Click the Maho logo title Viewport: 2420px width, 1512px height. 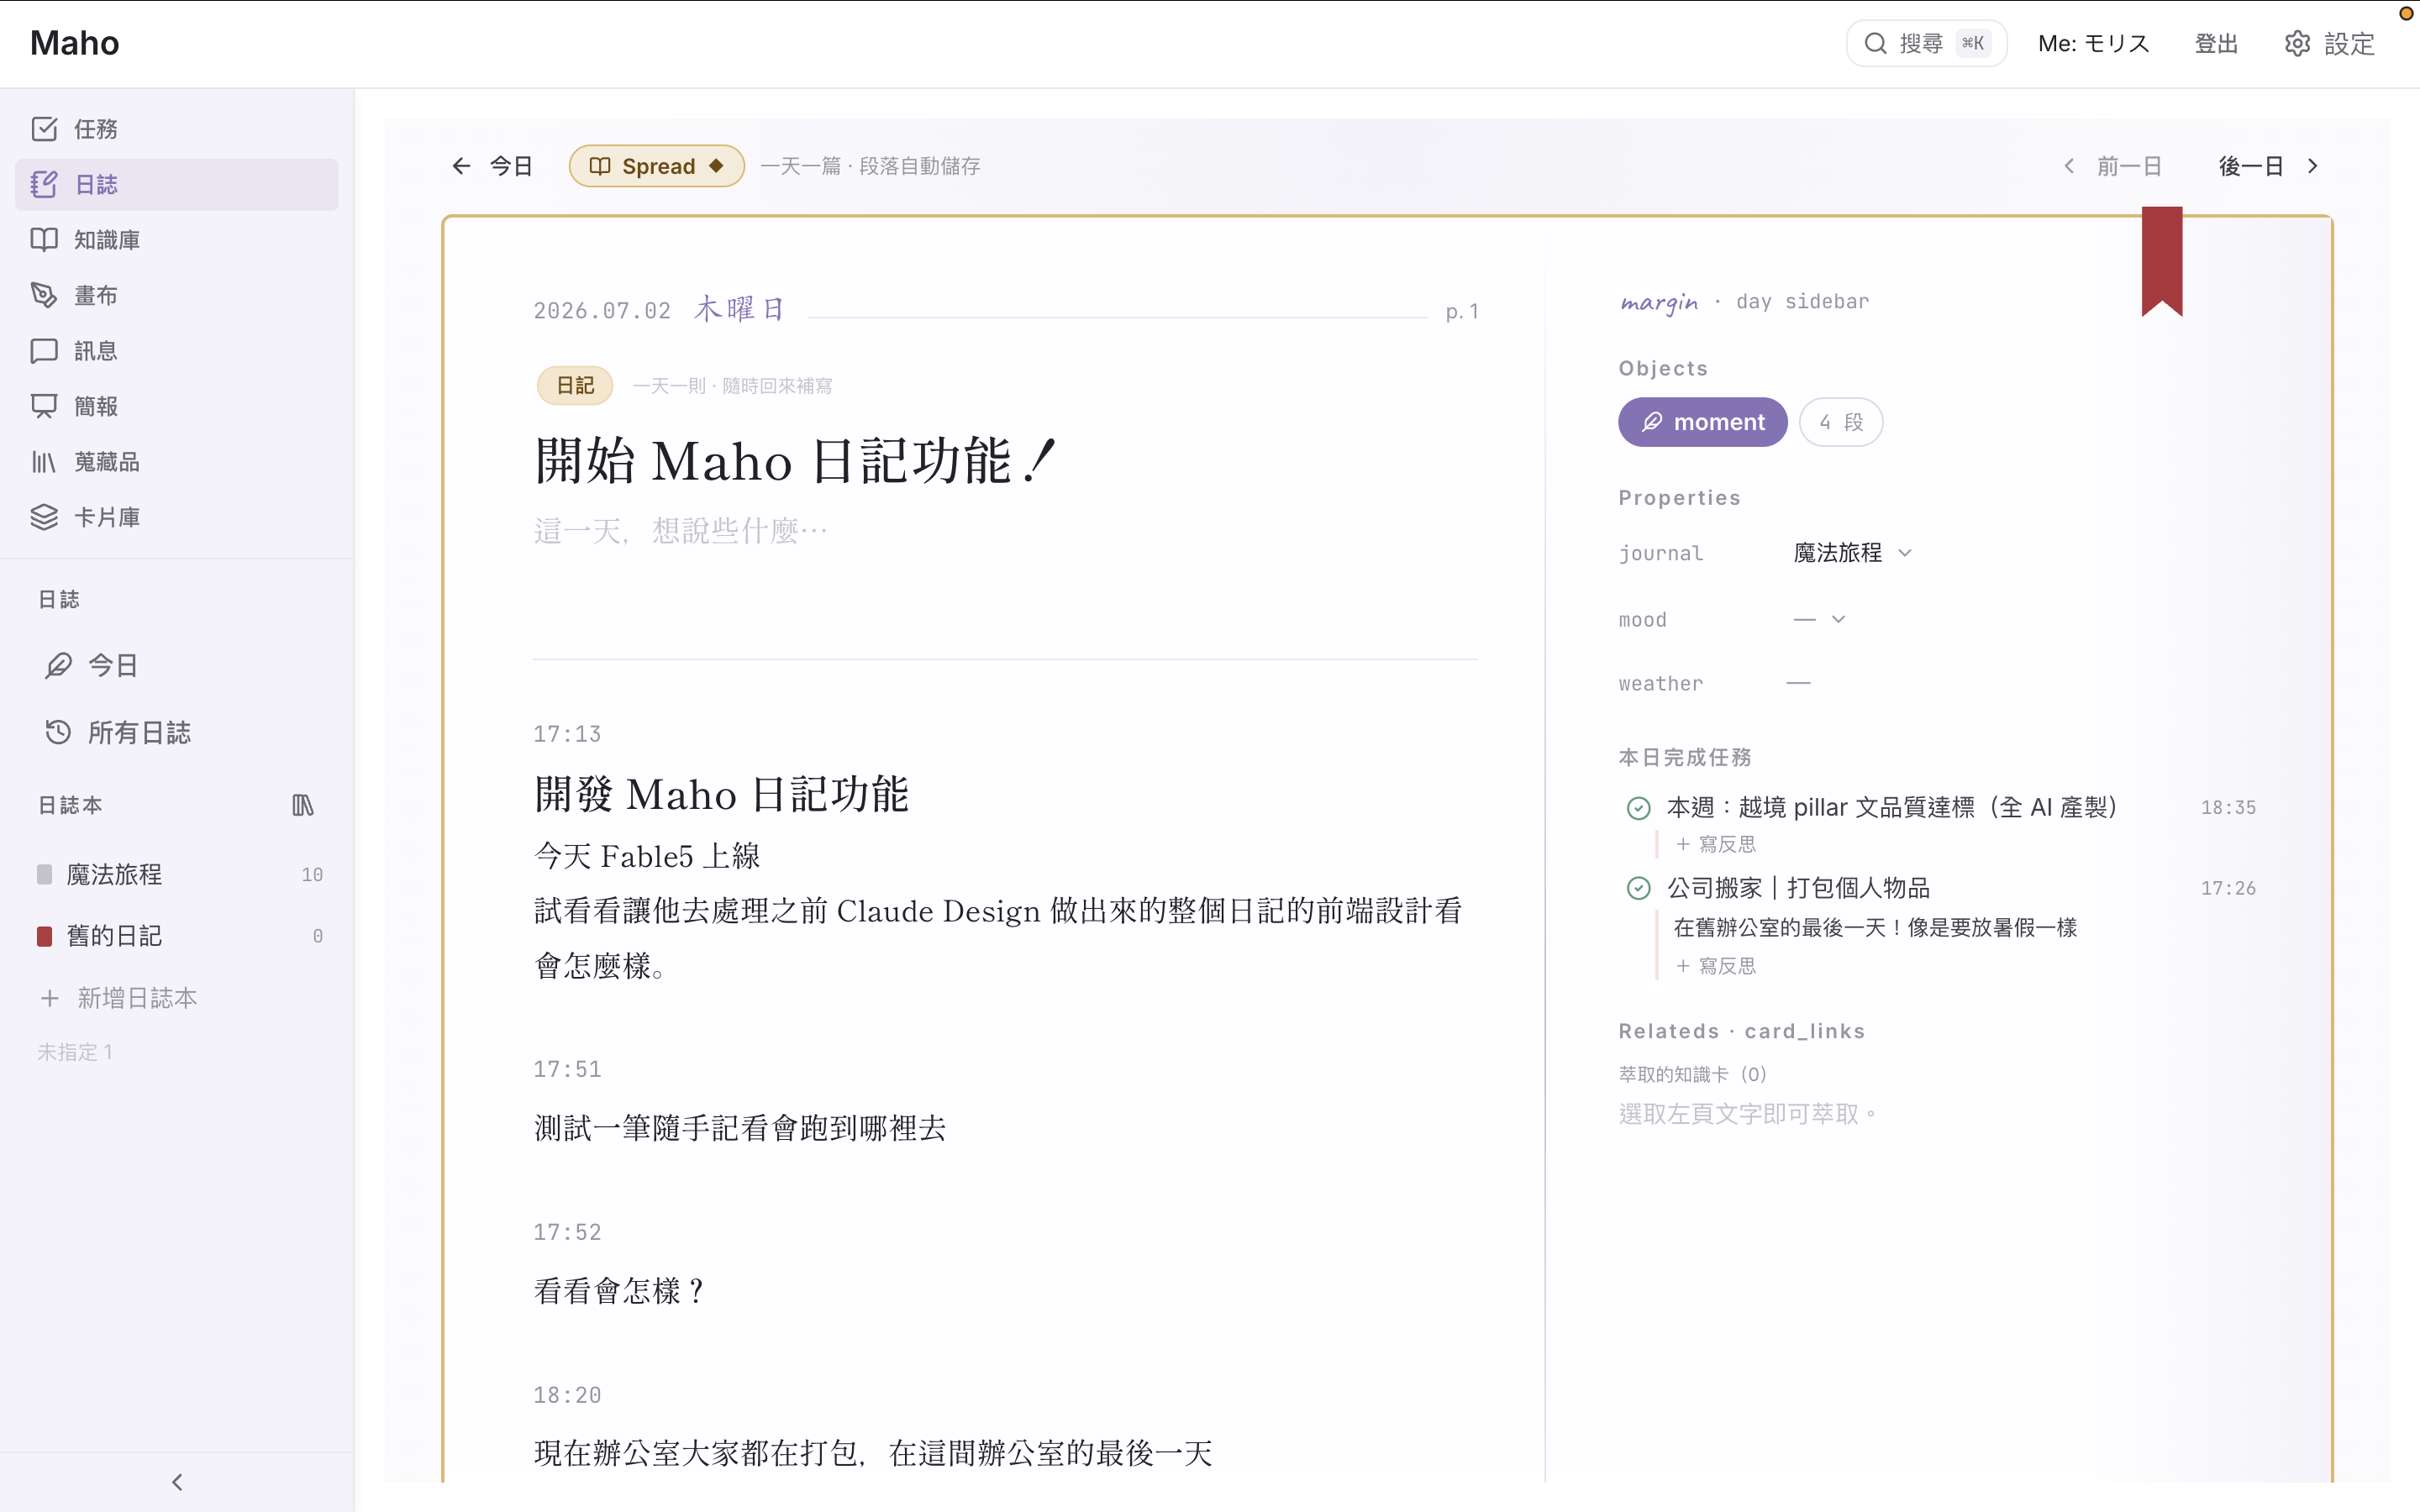pyautogui.click(x=74, y=43)
